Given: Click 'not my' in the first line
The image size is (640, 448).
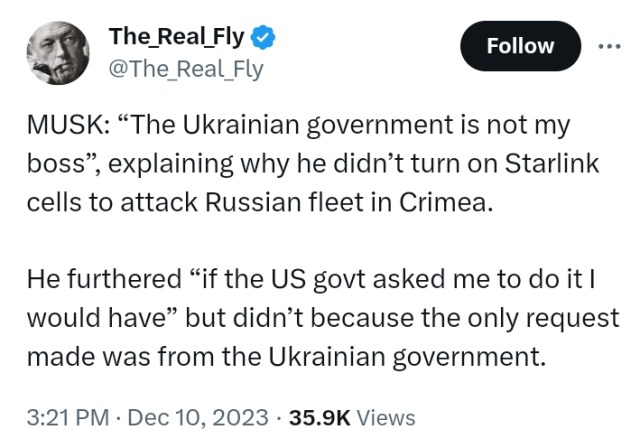Looking at the screenshot, I should point(528,125).
